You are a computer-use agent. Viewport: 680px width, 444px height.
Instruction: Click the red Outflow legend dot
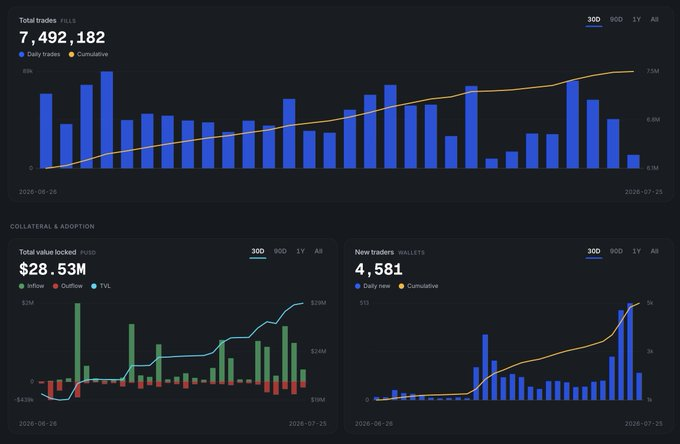pyautogui.click(x=56, y=287)
